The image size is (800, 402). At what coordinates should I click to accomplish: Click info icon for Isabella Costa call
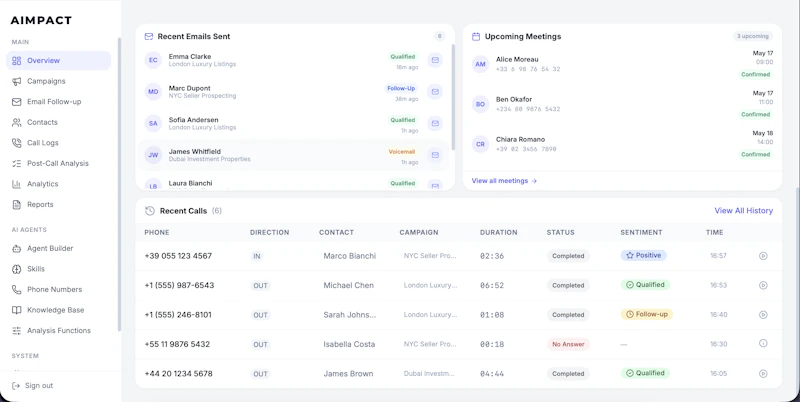763,343
